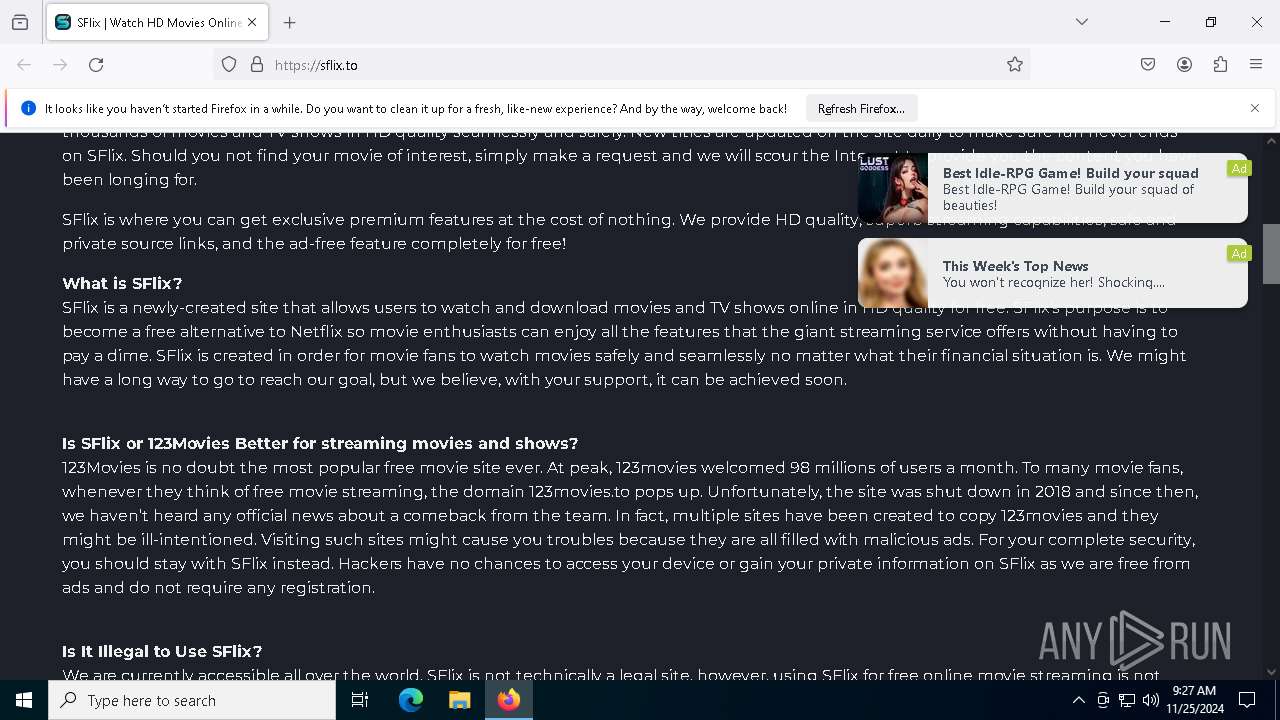This screenshot has width=1280, height=720.
Task: Open a new tab with plus button
Action: (x=290, y=22)
